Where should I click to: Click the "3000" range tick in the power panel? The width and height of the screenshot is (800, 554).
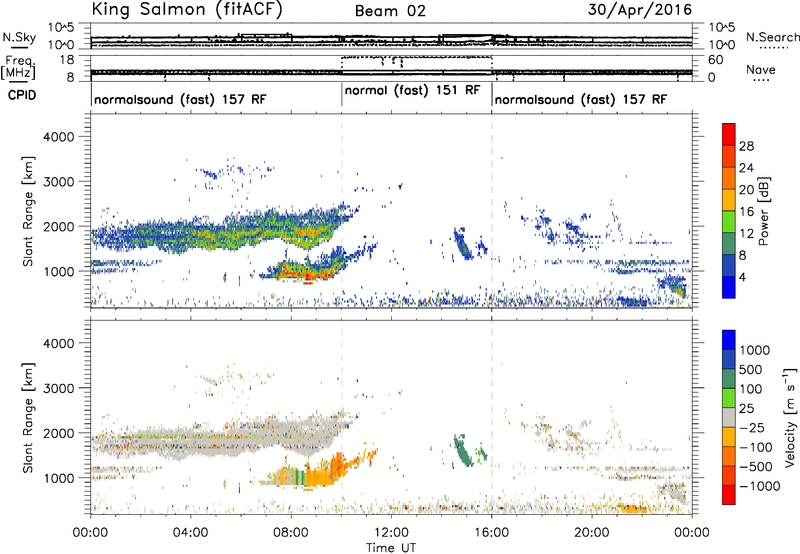[x=58, y=182]
